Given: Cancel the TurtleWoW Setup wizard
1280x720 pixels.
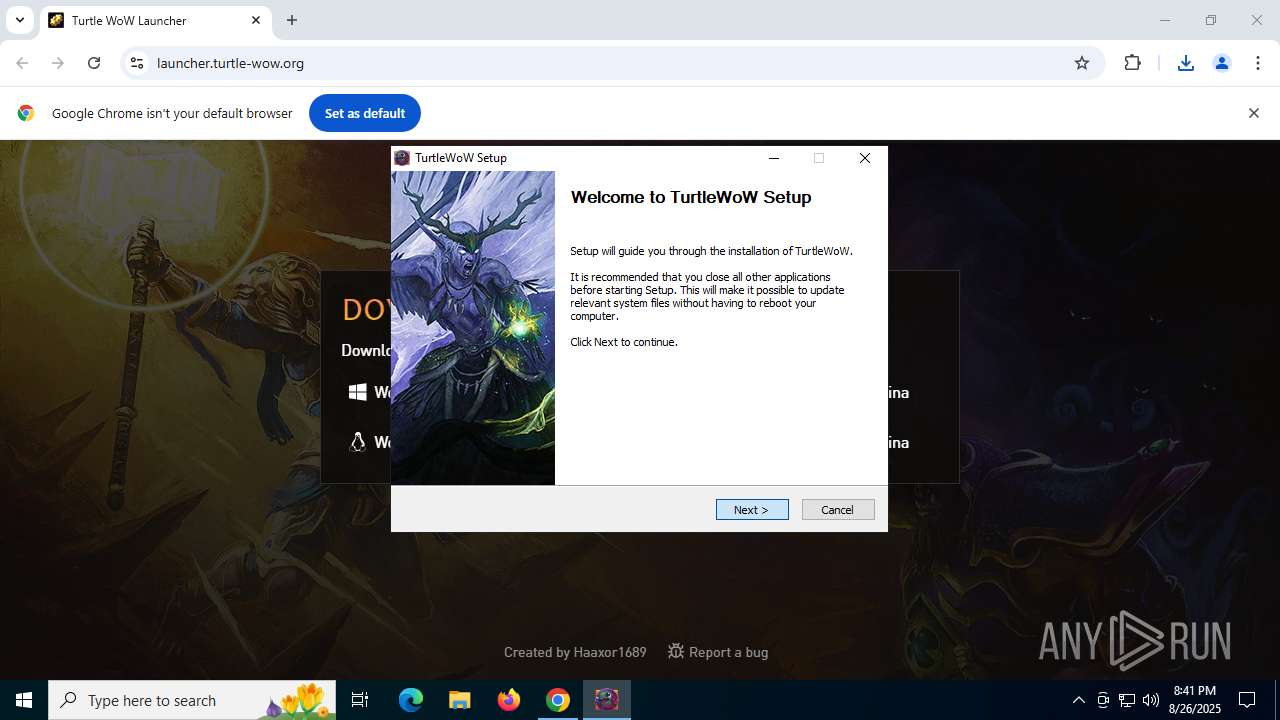Looking at the screenshot, I should [838, 510].
